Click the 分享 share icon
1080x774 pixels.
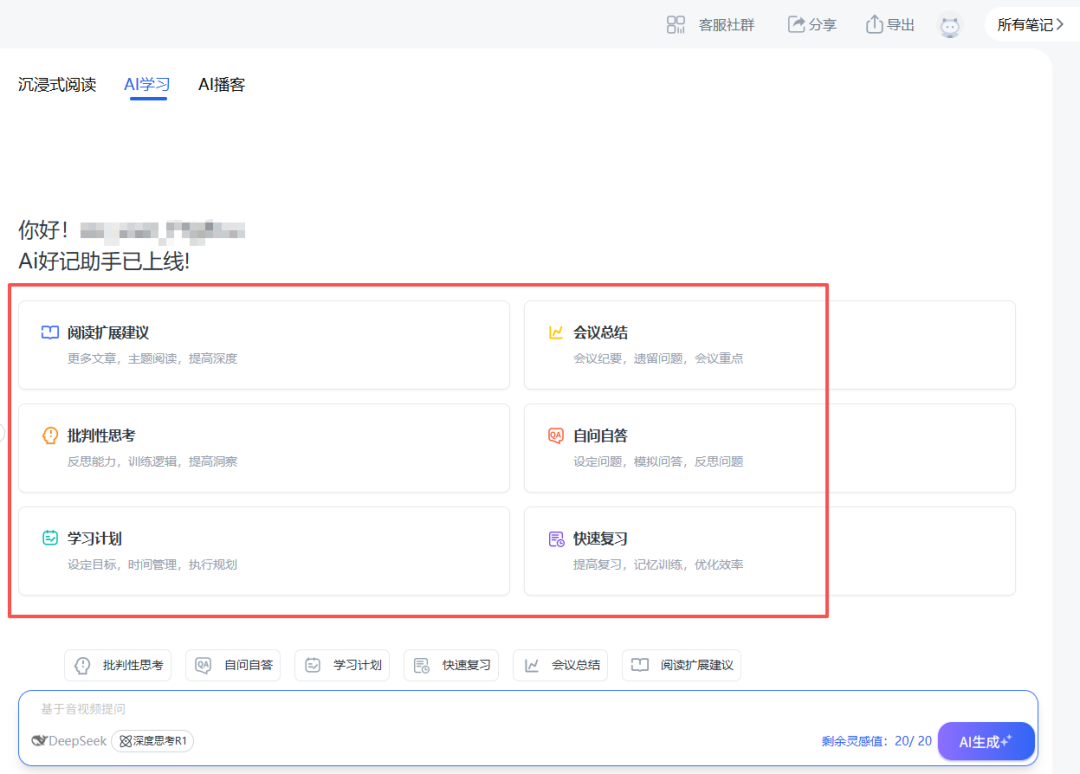[796, 25]
